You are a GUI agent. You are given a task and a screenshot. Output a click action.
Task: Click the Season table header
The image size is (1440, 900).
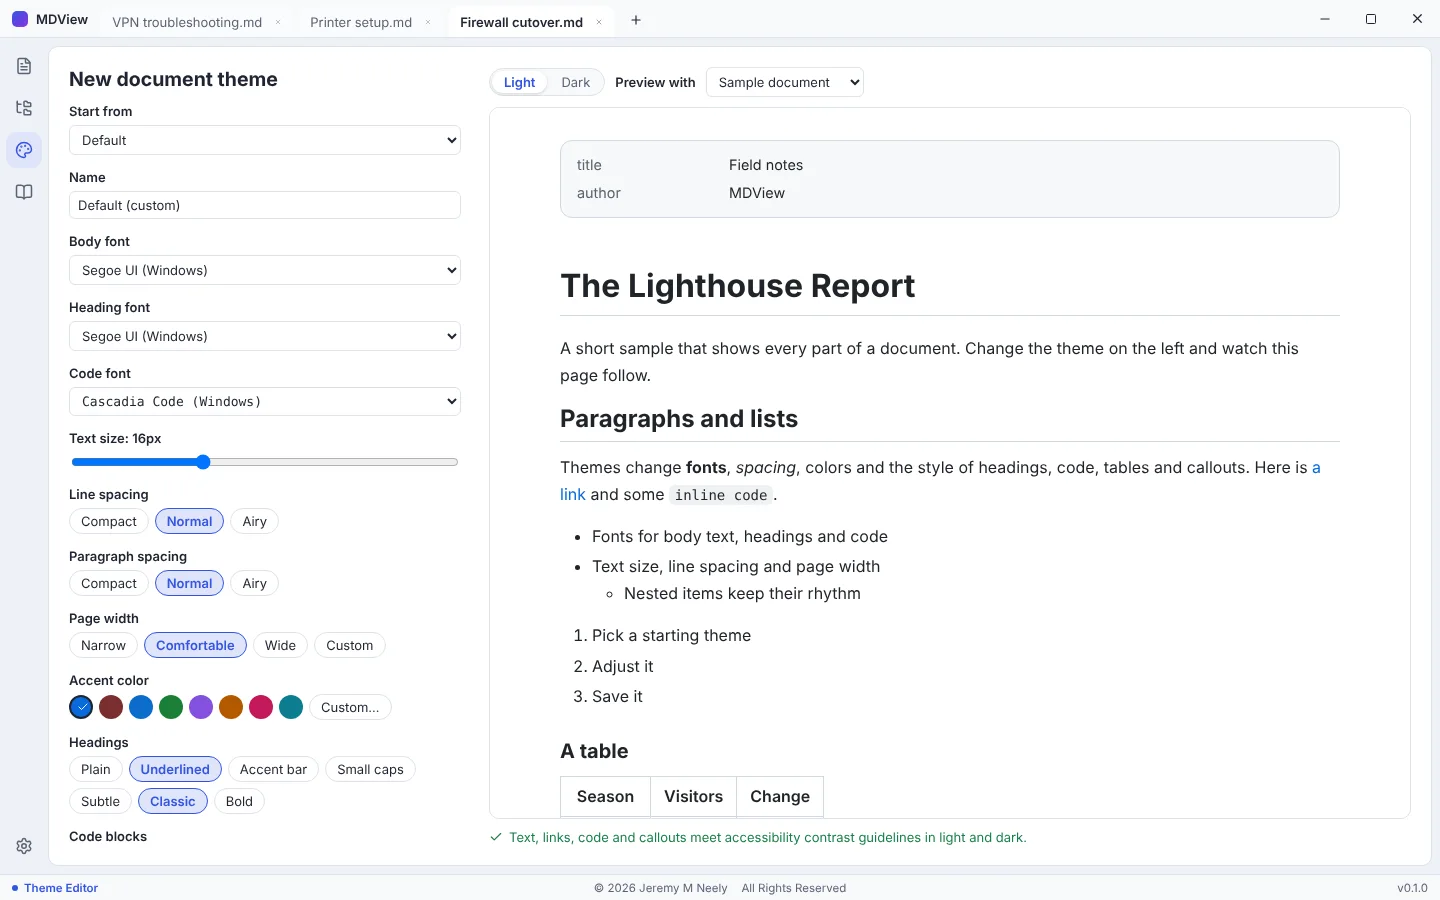coord(605,797)
